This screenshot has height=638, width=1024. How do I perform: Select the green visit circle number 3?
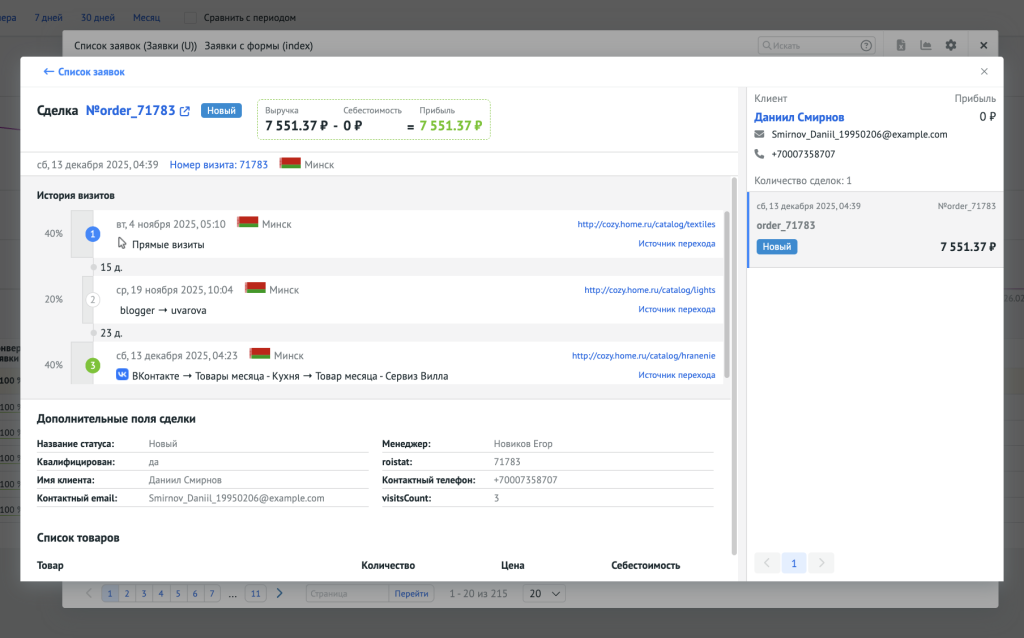(x=93, y=366)
